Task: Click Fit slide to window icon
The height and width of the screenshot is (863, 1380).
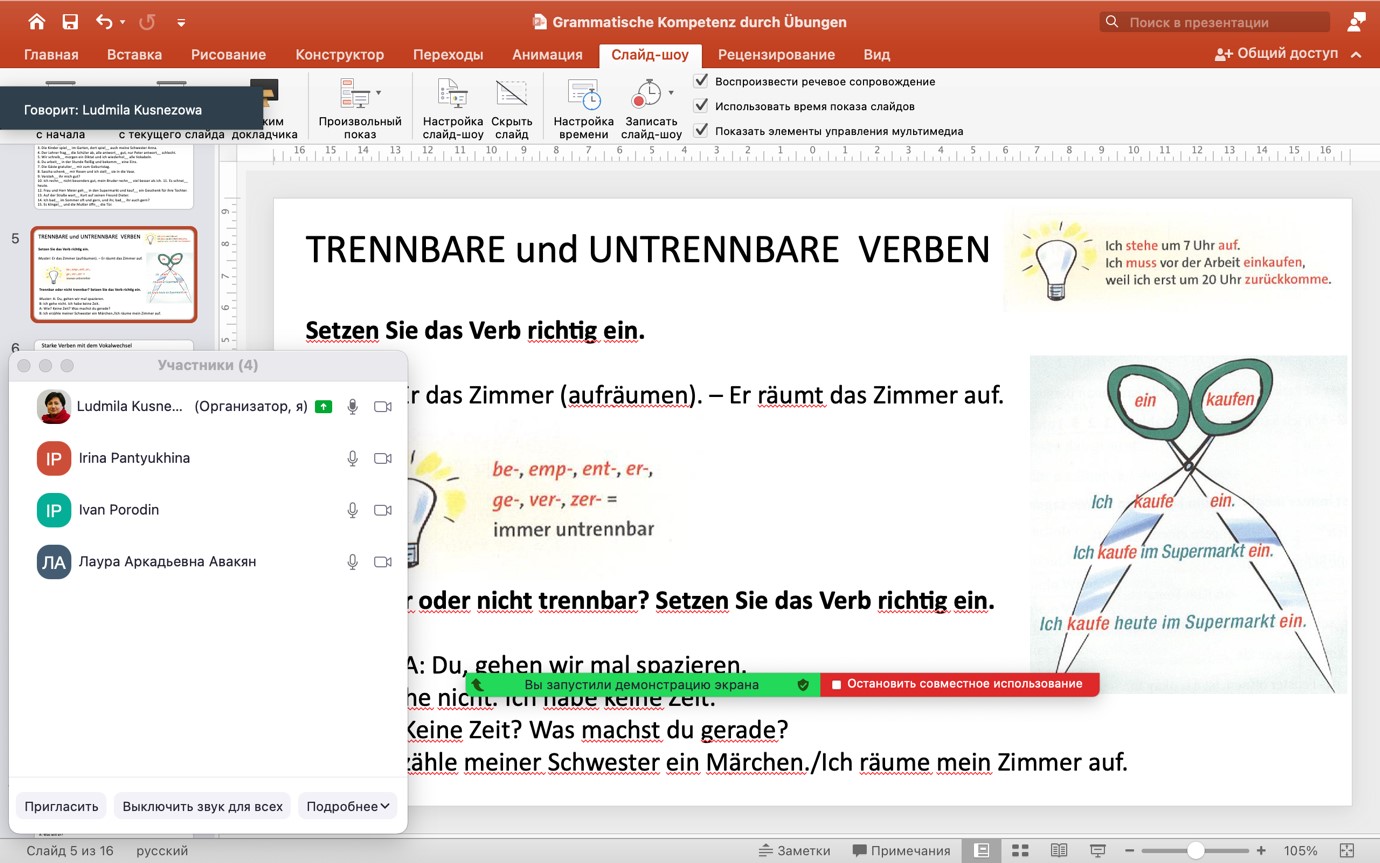Action: point(1347,851)
